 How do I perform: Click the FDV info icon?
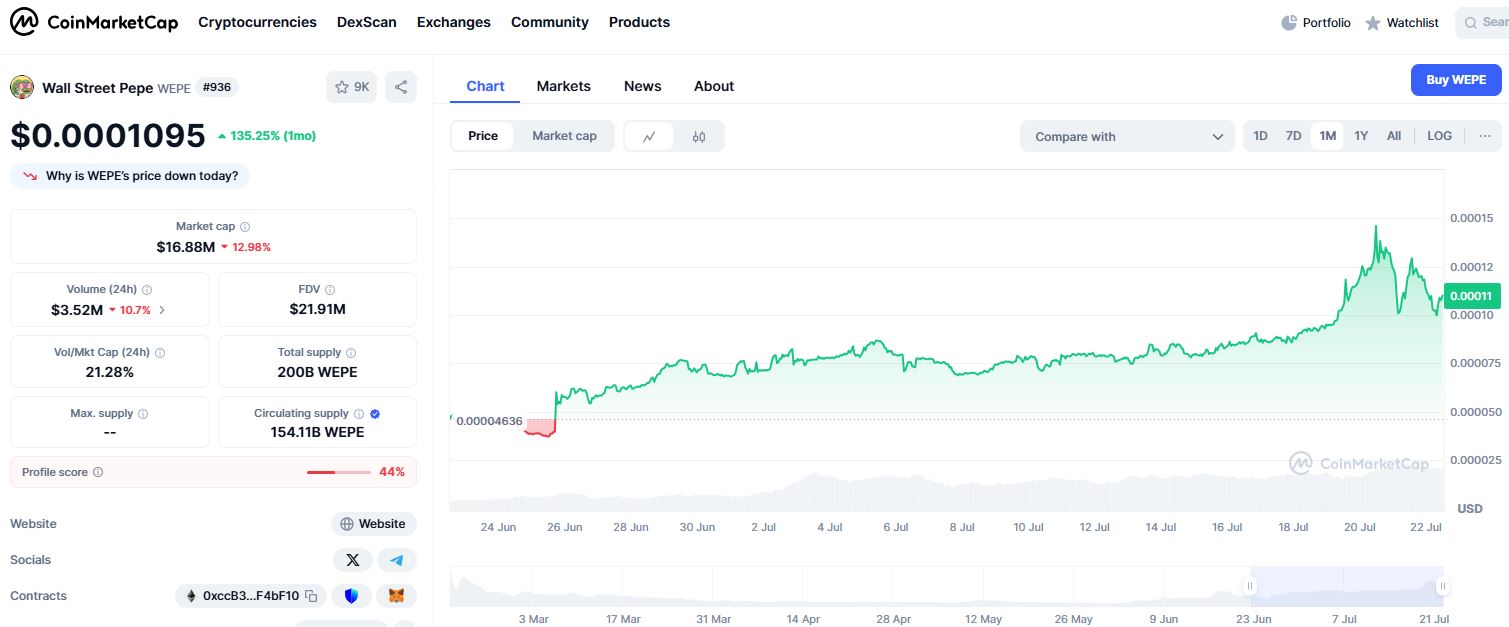click(331, 289)
